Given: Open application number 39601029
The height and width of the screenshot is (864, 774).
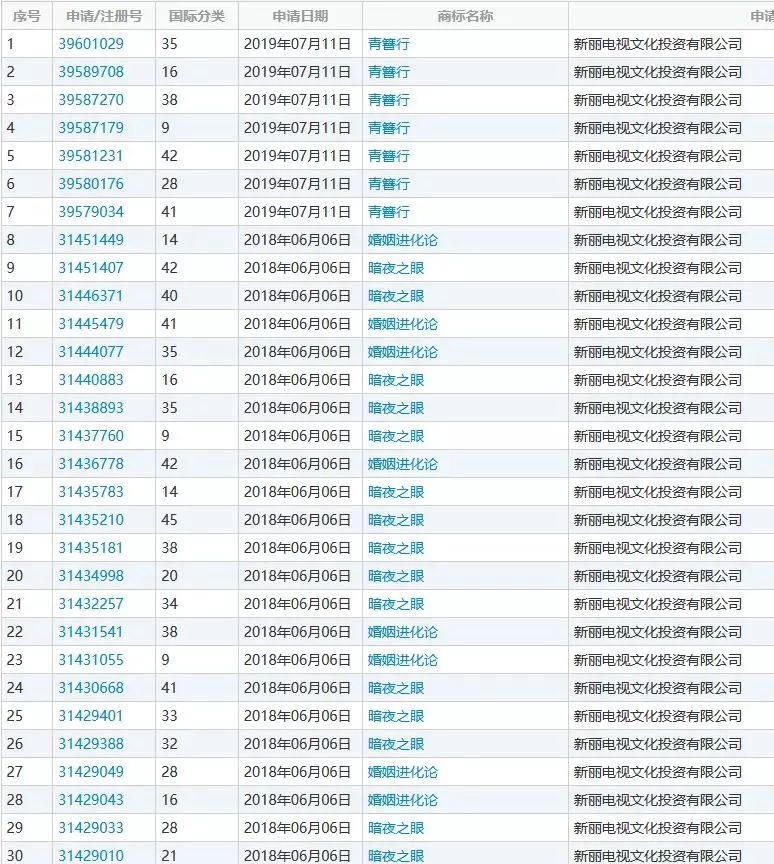Looking at the screenshot, I should (91, 44).
